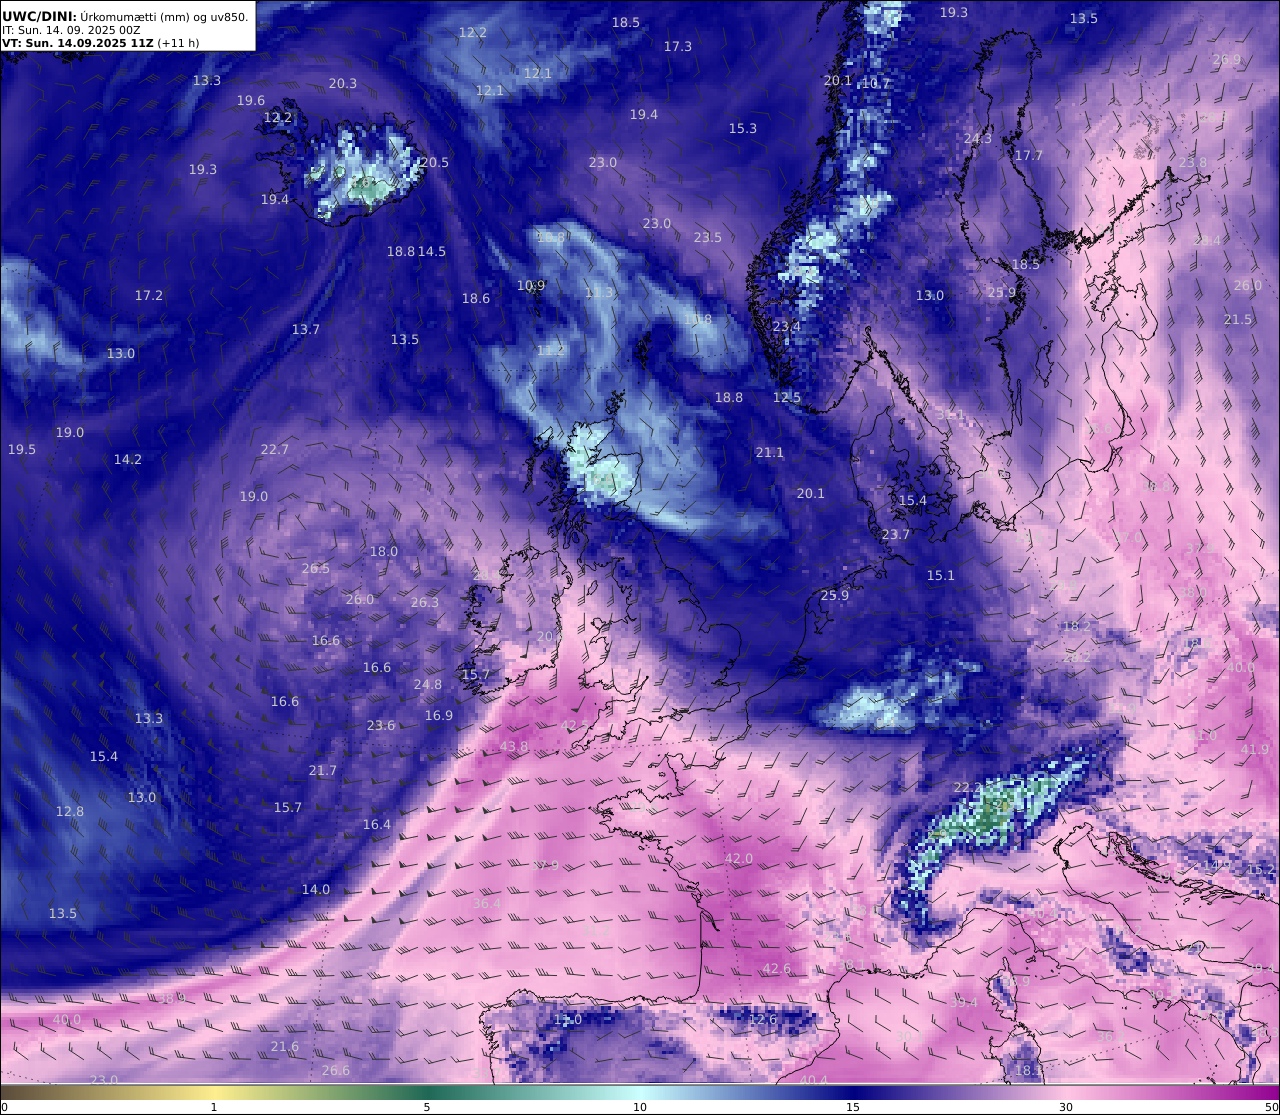Click the map value "23.6"
This screenshot has height=1115, width=1280.
pos(381,726)
